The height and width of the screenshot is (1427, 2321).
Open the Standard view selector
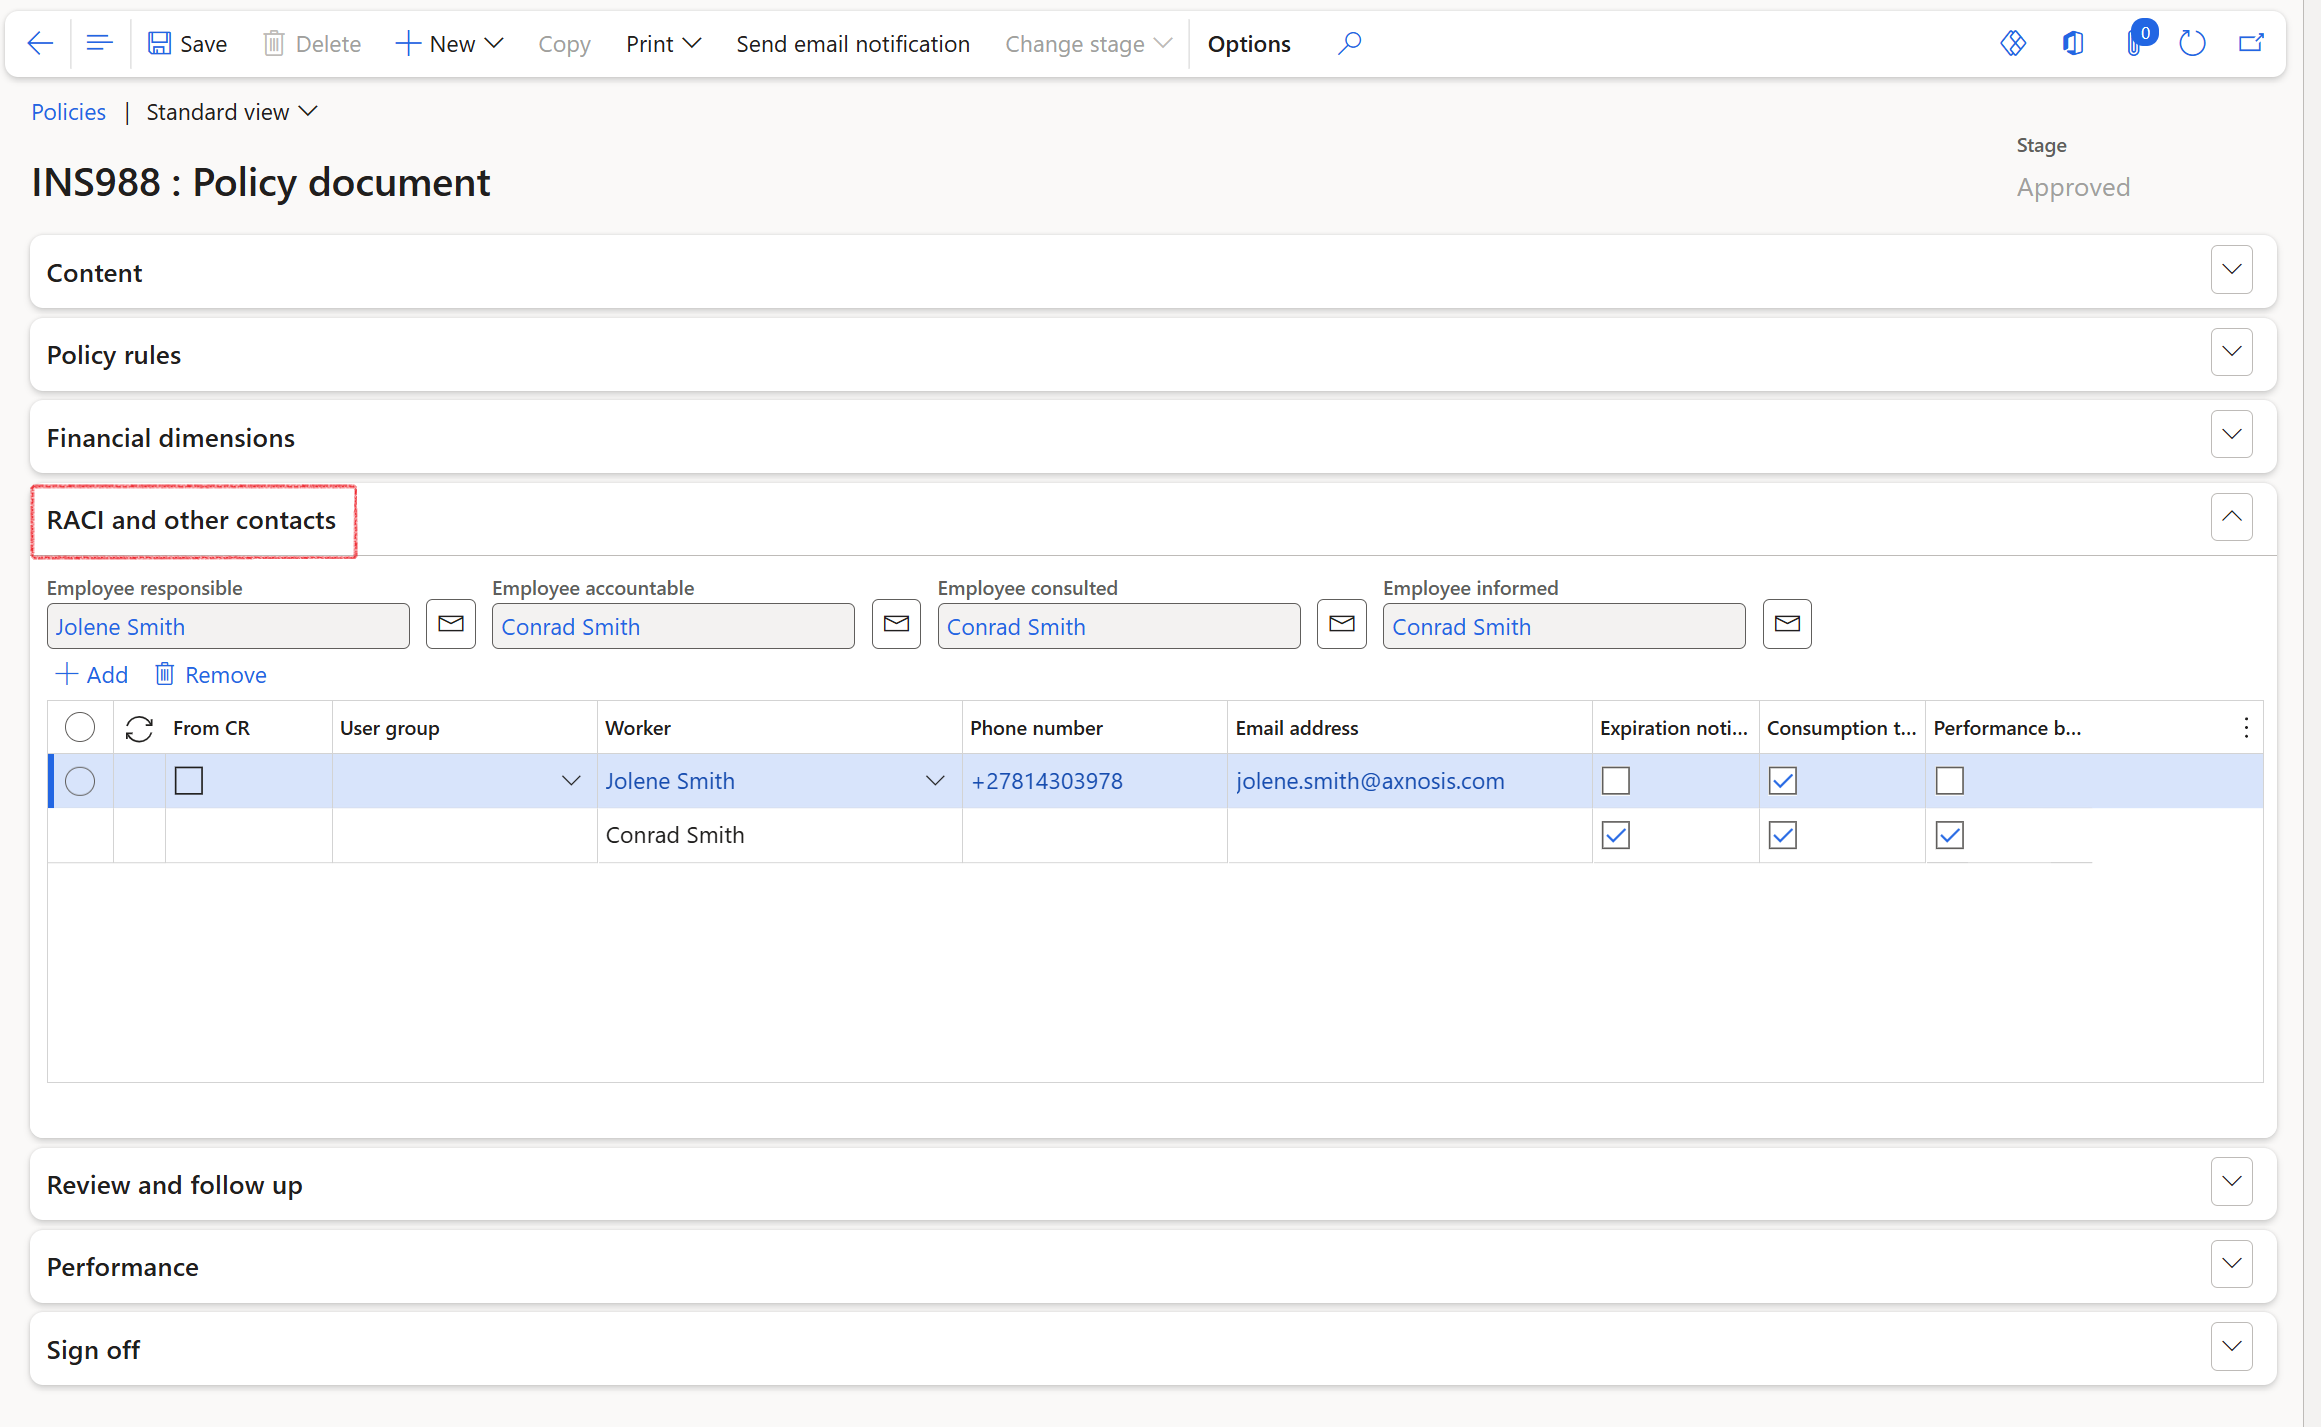point(231,112)
